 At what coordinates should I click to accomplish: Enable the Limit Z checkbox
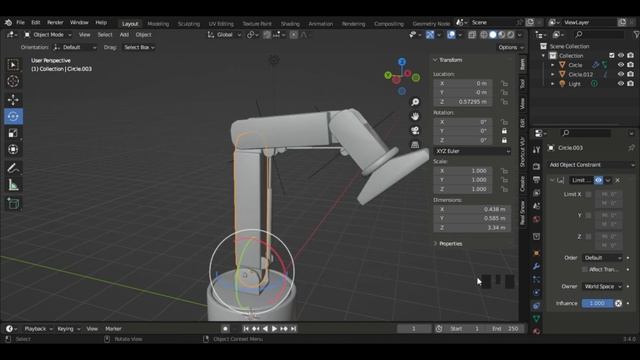click(588, 236)
